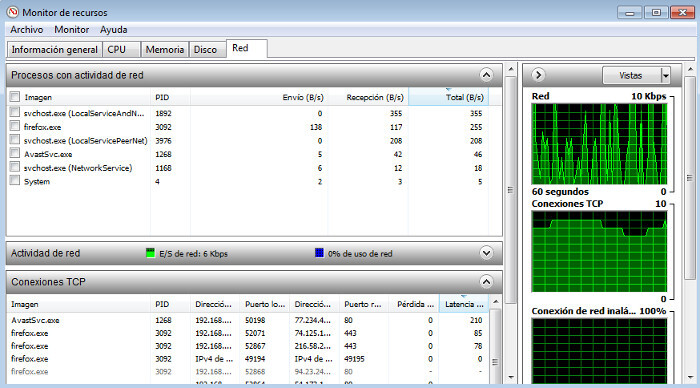Select the Red tab
This screenshot has width=700, height=388.
[x=247, y=48]
